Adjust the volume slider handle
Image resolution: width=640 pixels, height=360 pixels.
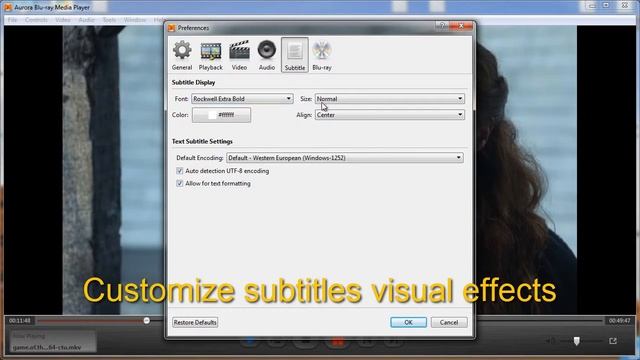pos(576,341)
